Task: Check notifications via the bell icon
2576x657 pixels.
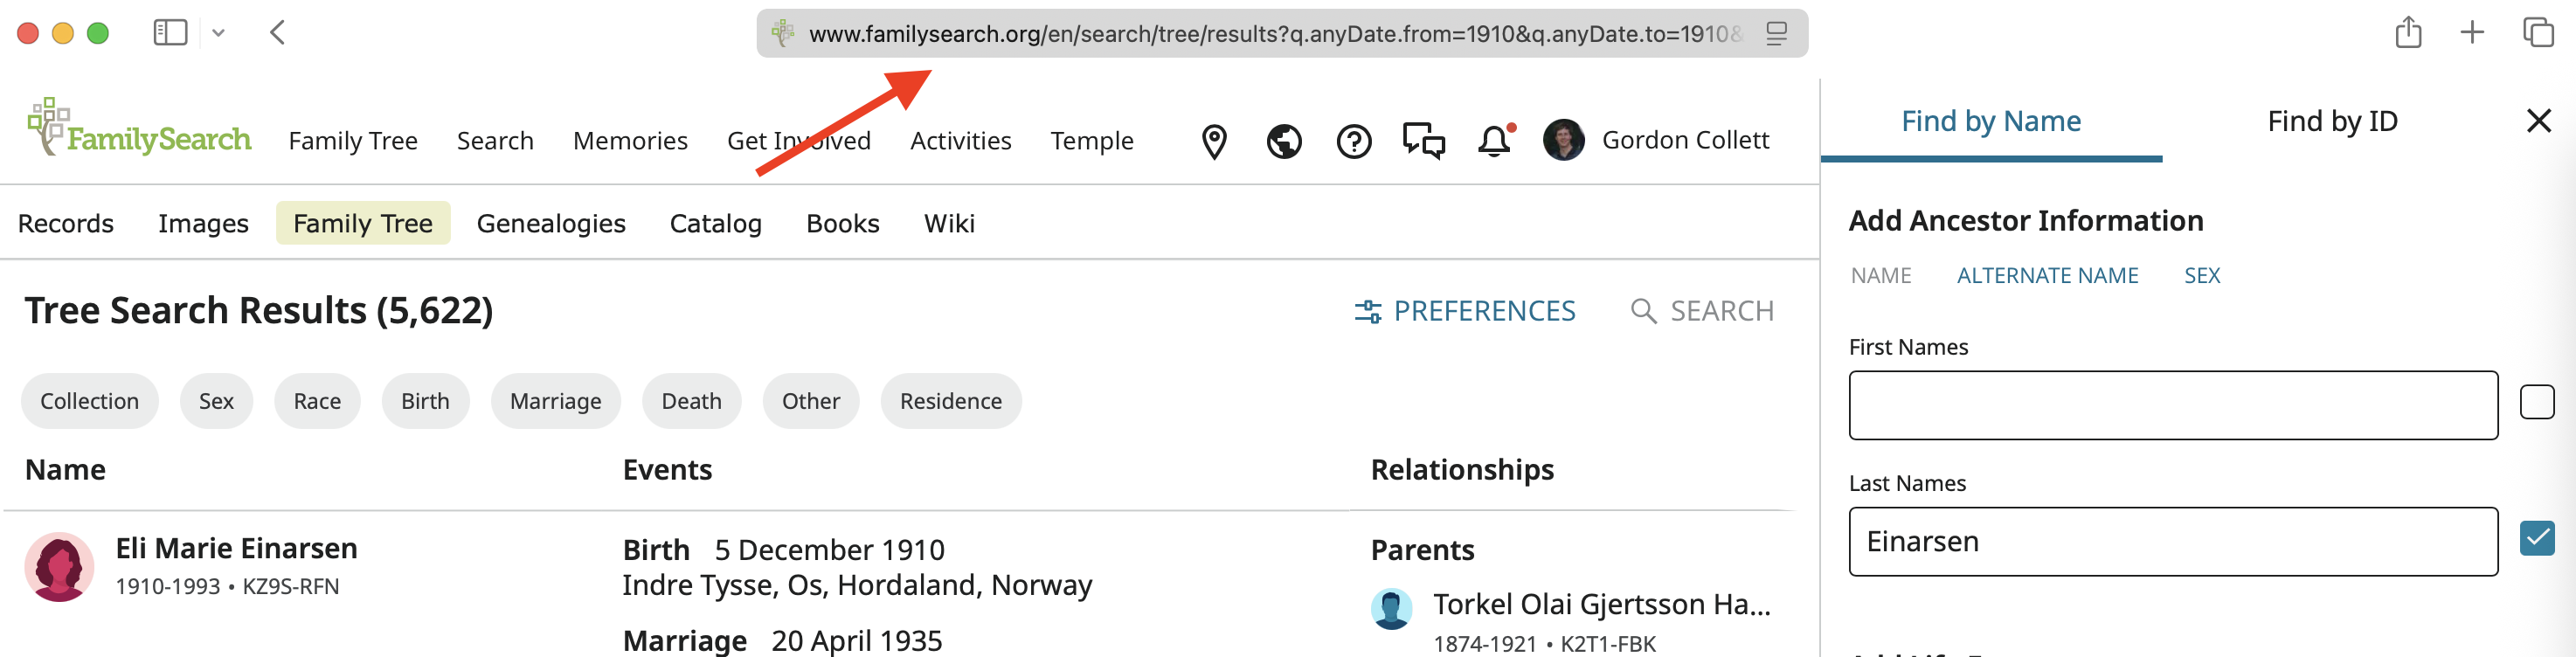Action: click(1493, 140)
